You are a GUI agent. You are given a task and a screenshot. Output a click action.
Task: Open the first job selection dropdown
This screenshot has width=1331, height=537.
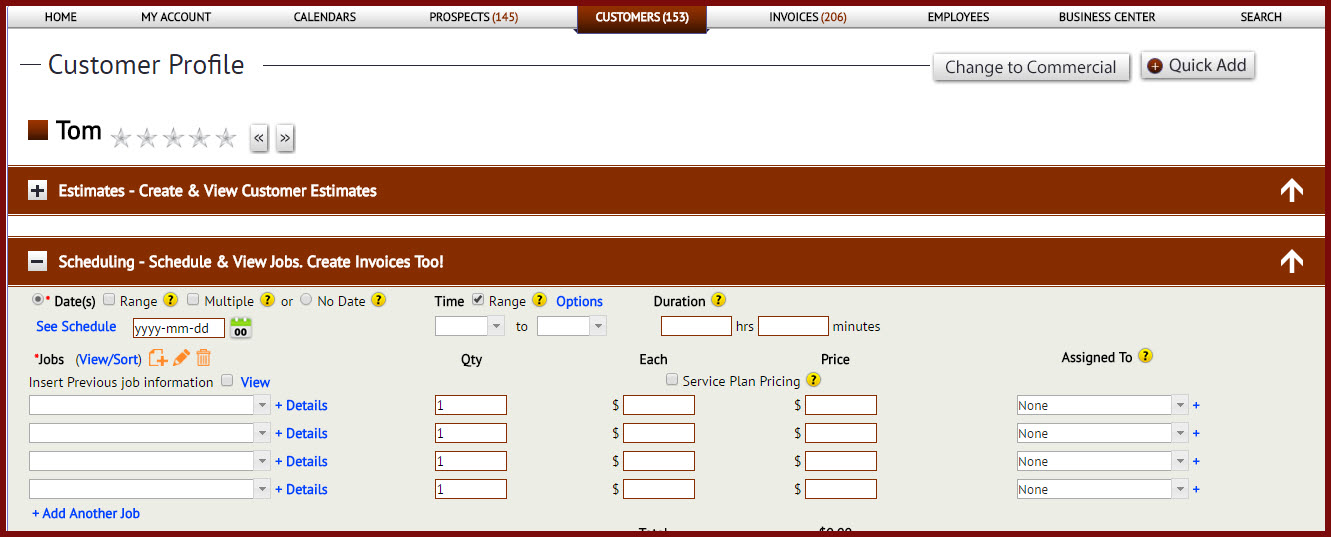(150, 405)
